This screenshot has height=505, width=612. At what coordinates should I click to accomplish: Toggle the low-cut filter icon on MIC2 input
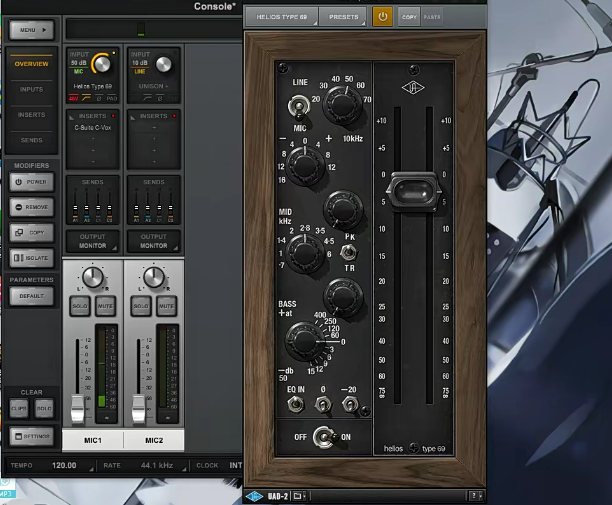click(148, 98)
